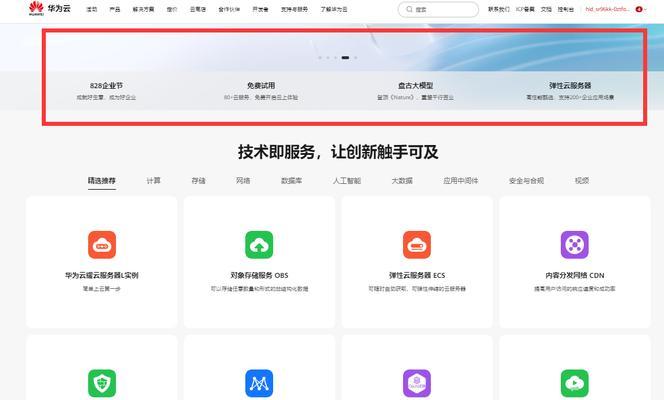Open the 开发者 menu
The width and height of the screenshot is (664, 400).
click(x=260, y=9)
